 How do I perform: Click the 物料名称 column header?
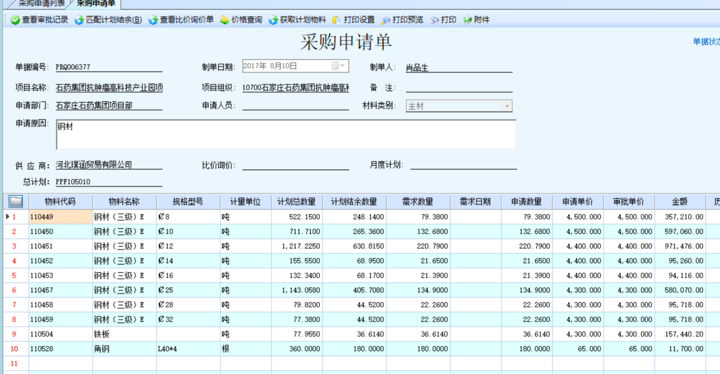tap(124, 201)
